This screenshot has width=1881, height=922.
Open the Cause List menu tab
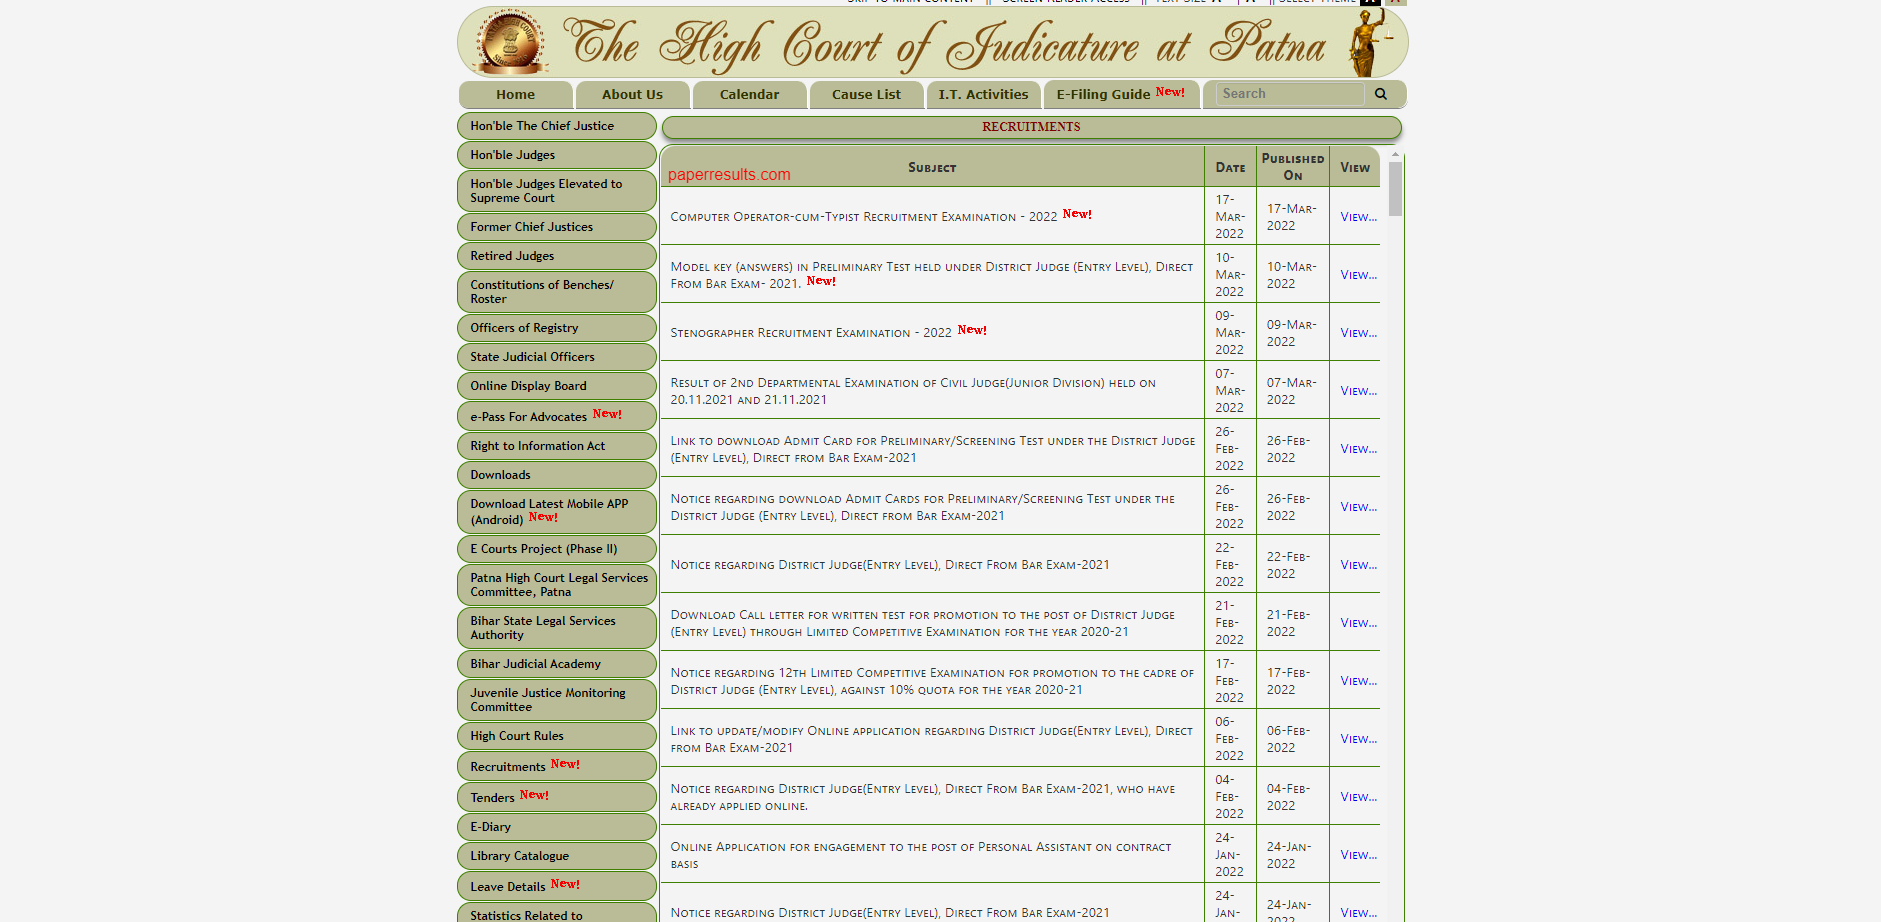click(866, 94)
